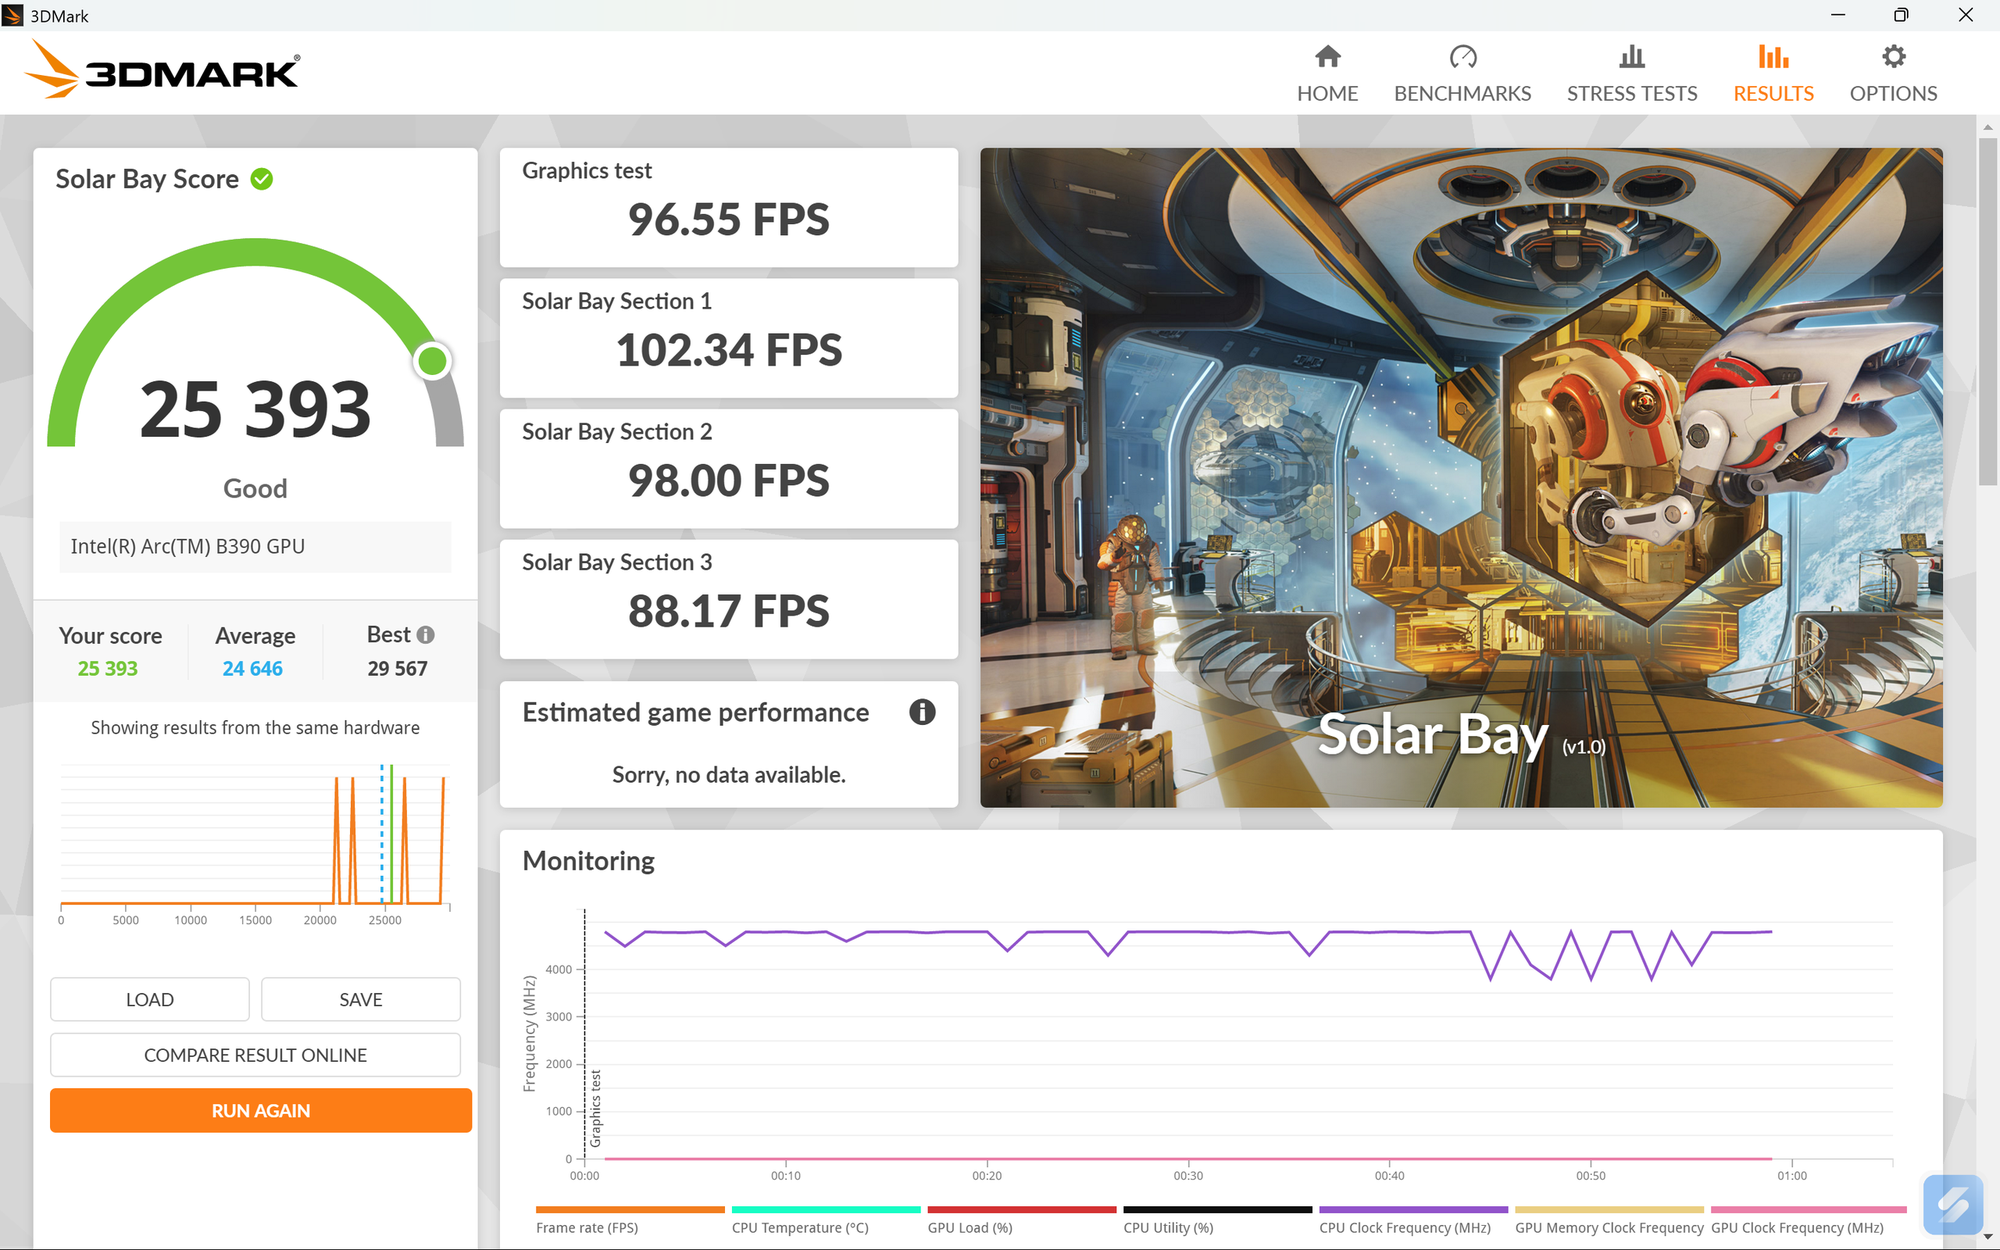
Task: Toggle the GPU Load (%) graph line
Action: (x=970, y=1227)
